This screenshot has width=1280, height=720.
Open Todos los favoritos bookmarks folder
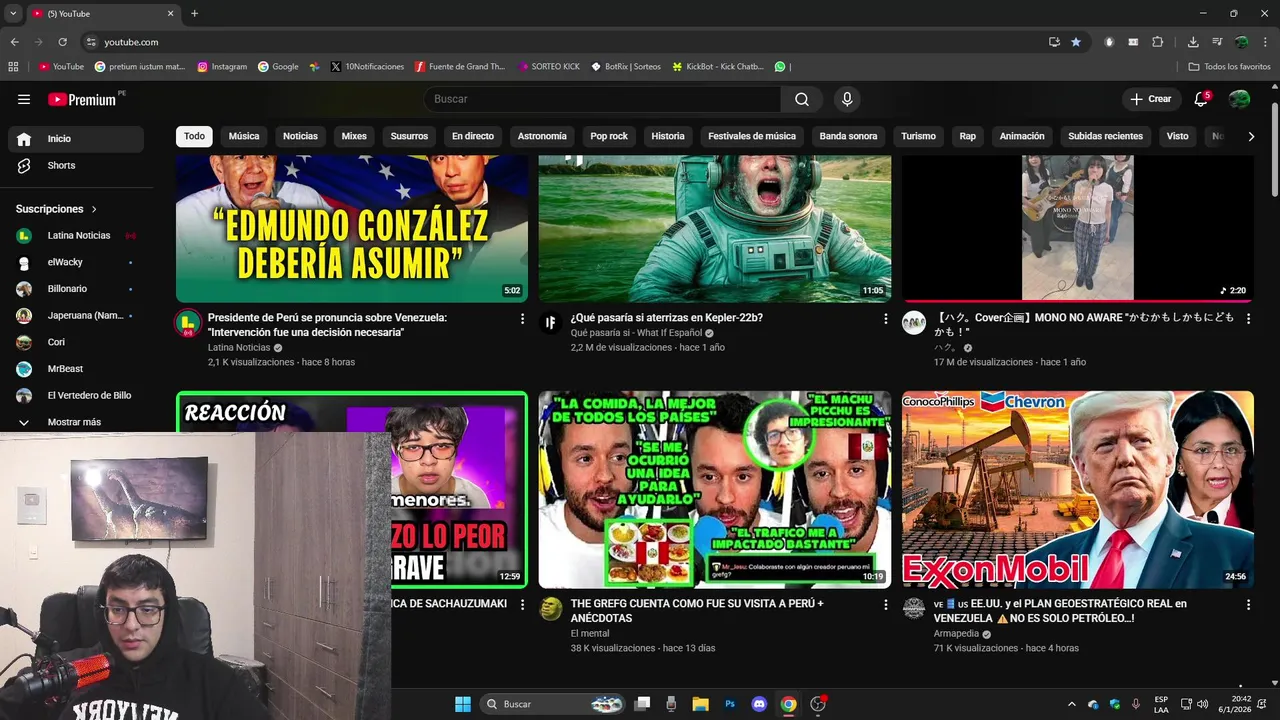tap(1229, 67)
